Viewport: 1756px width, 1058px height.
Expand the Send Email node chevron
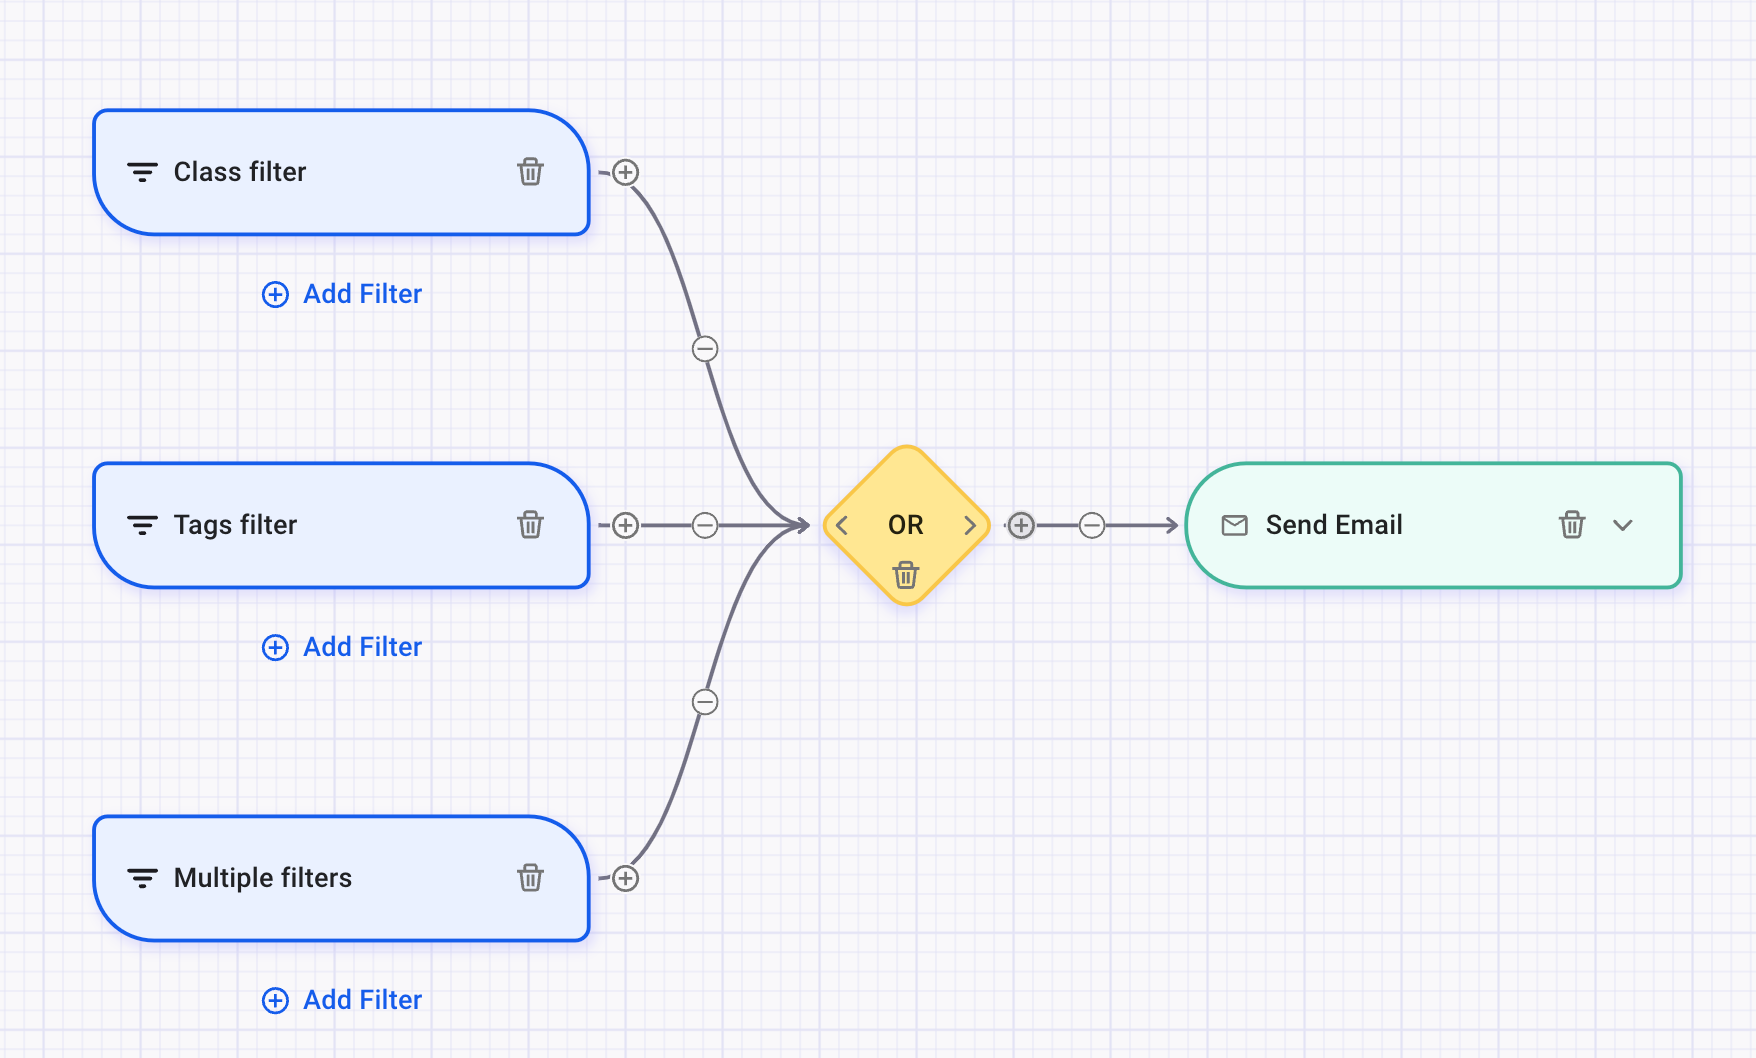pos(1624,524)
